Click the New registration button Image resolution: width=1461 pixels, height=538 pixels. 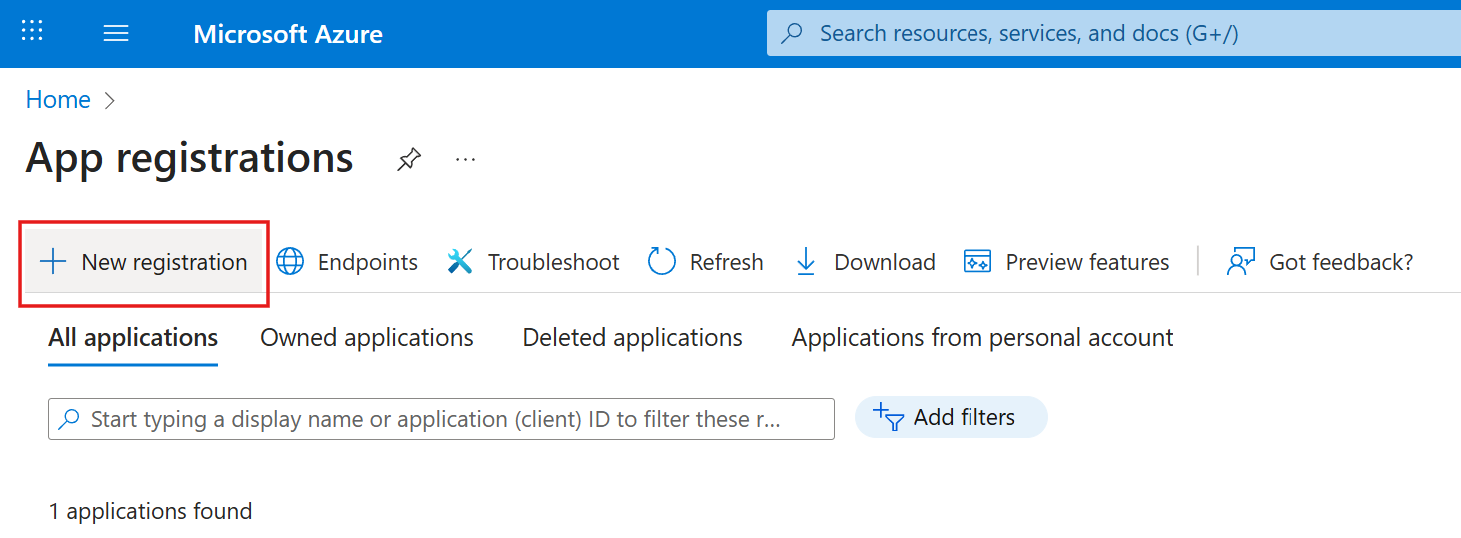click(144, 262)
